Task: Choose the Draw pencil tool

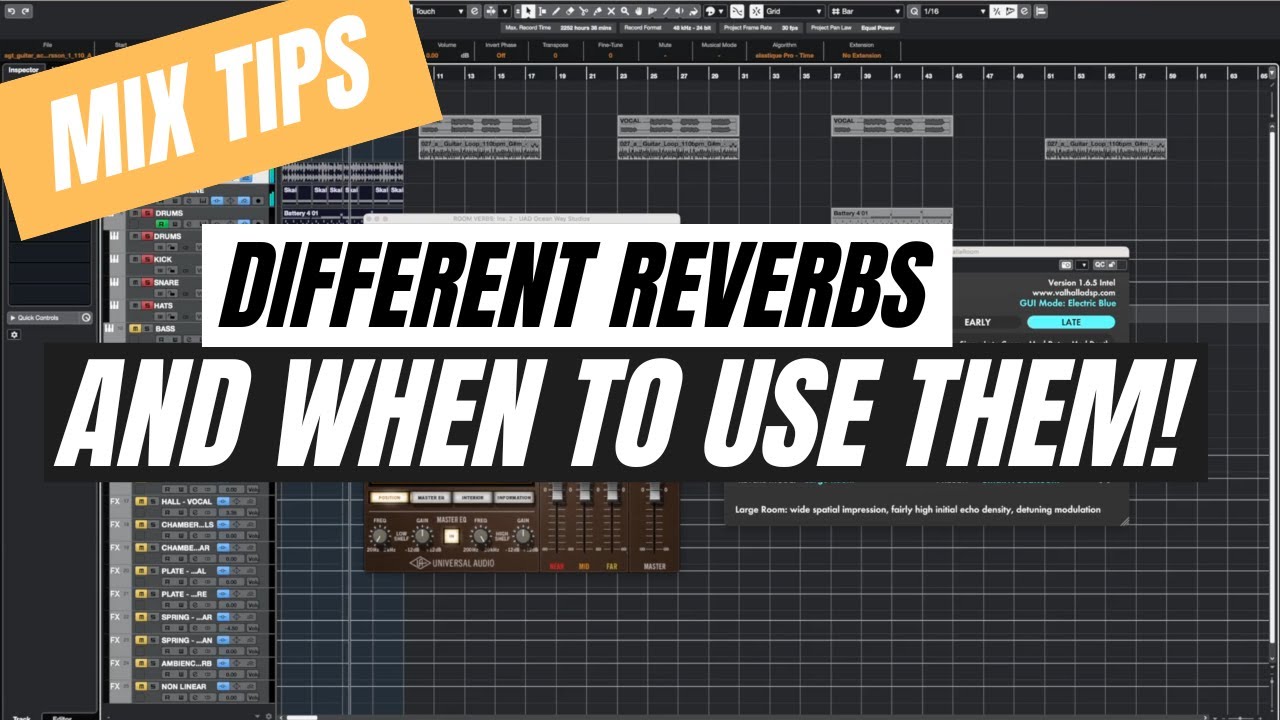Action: pyautogui.click(x=556, y=11)
